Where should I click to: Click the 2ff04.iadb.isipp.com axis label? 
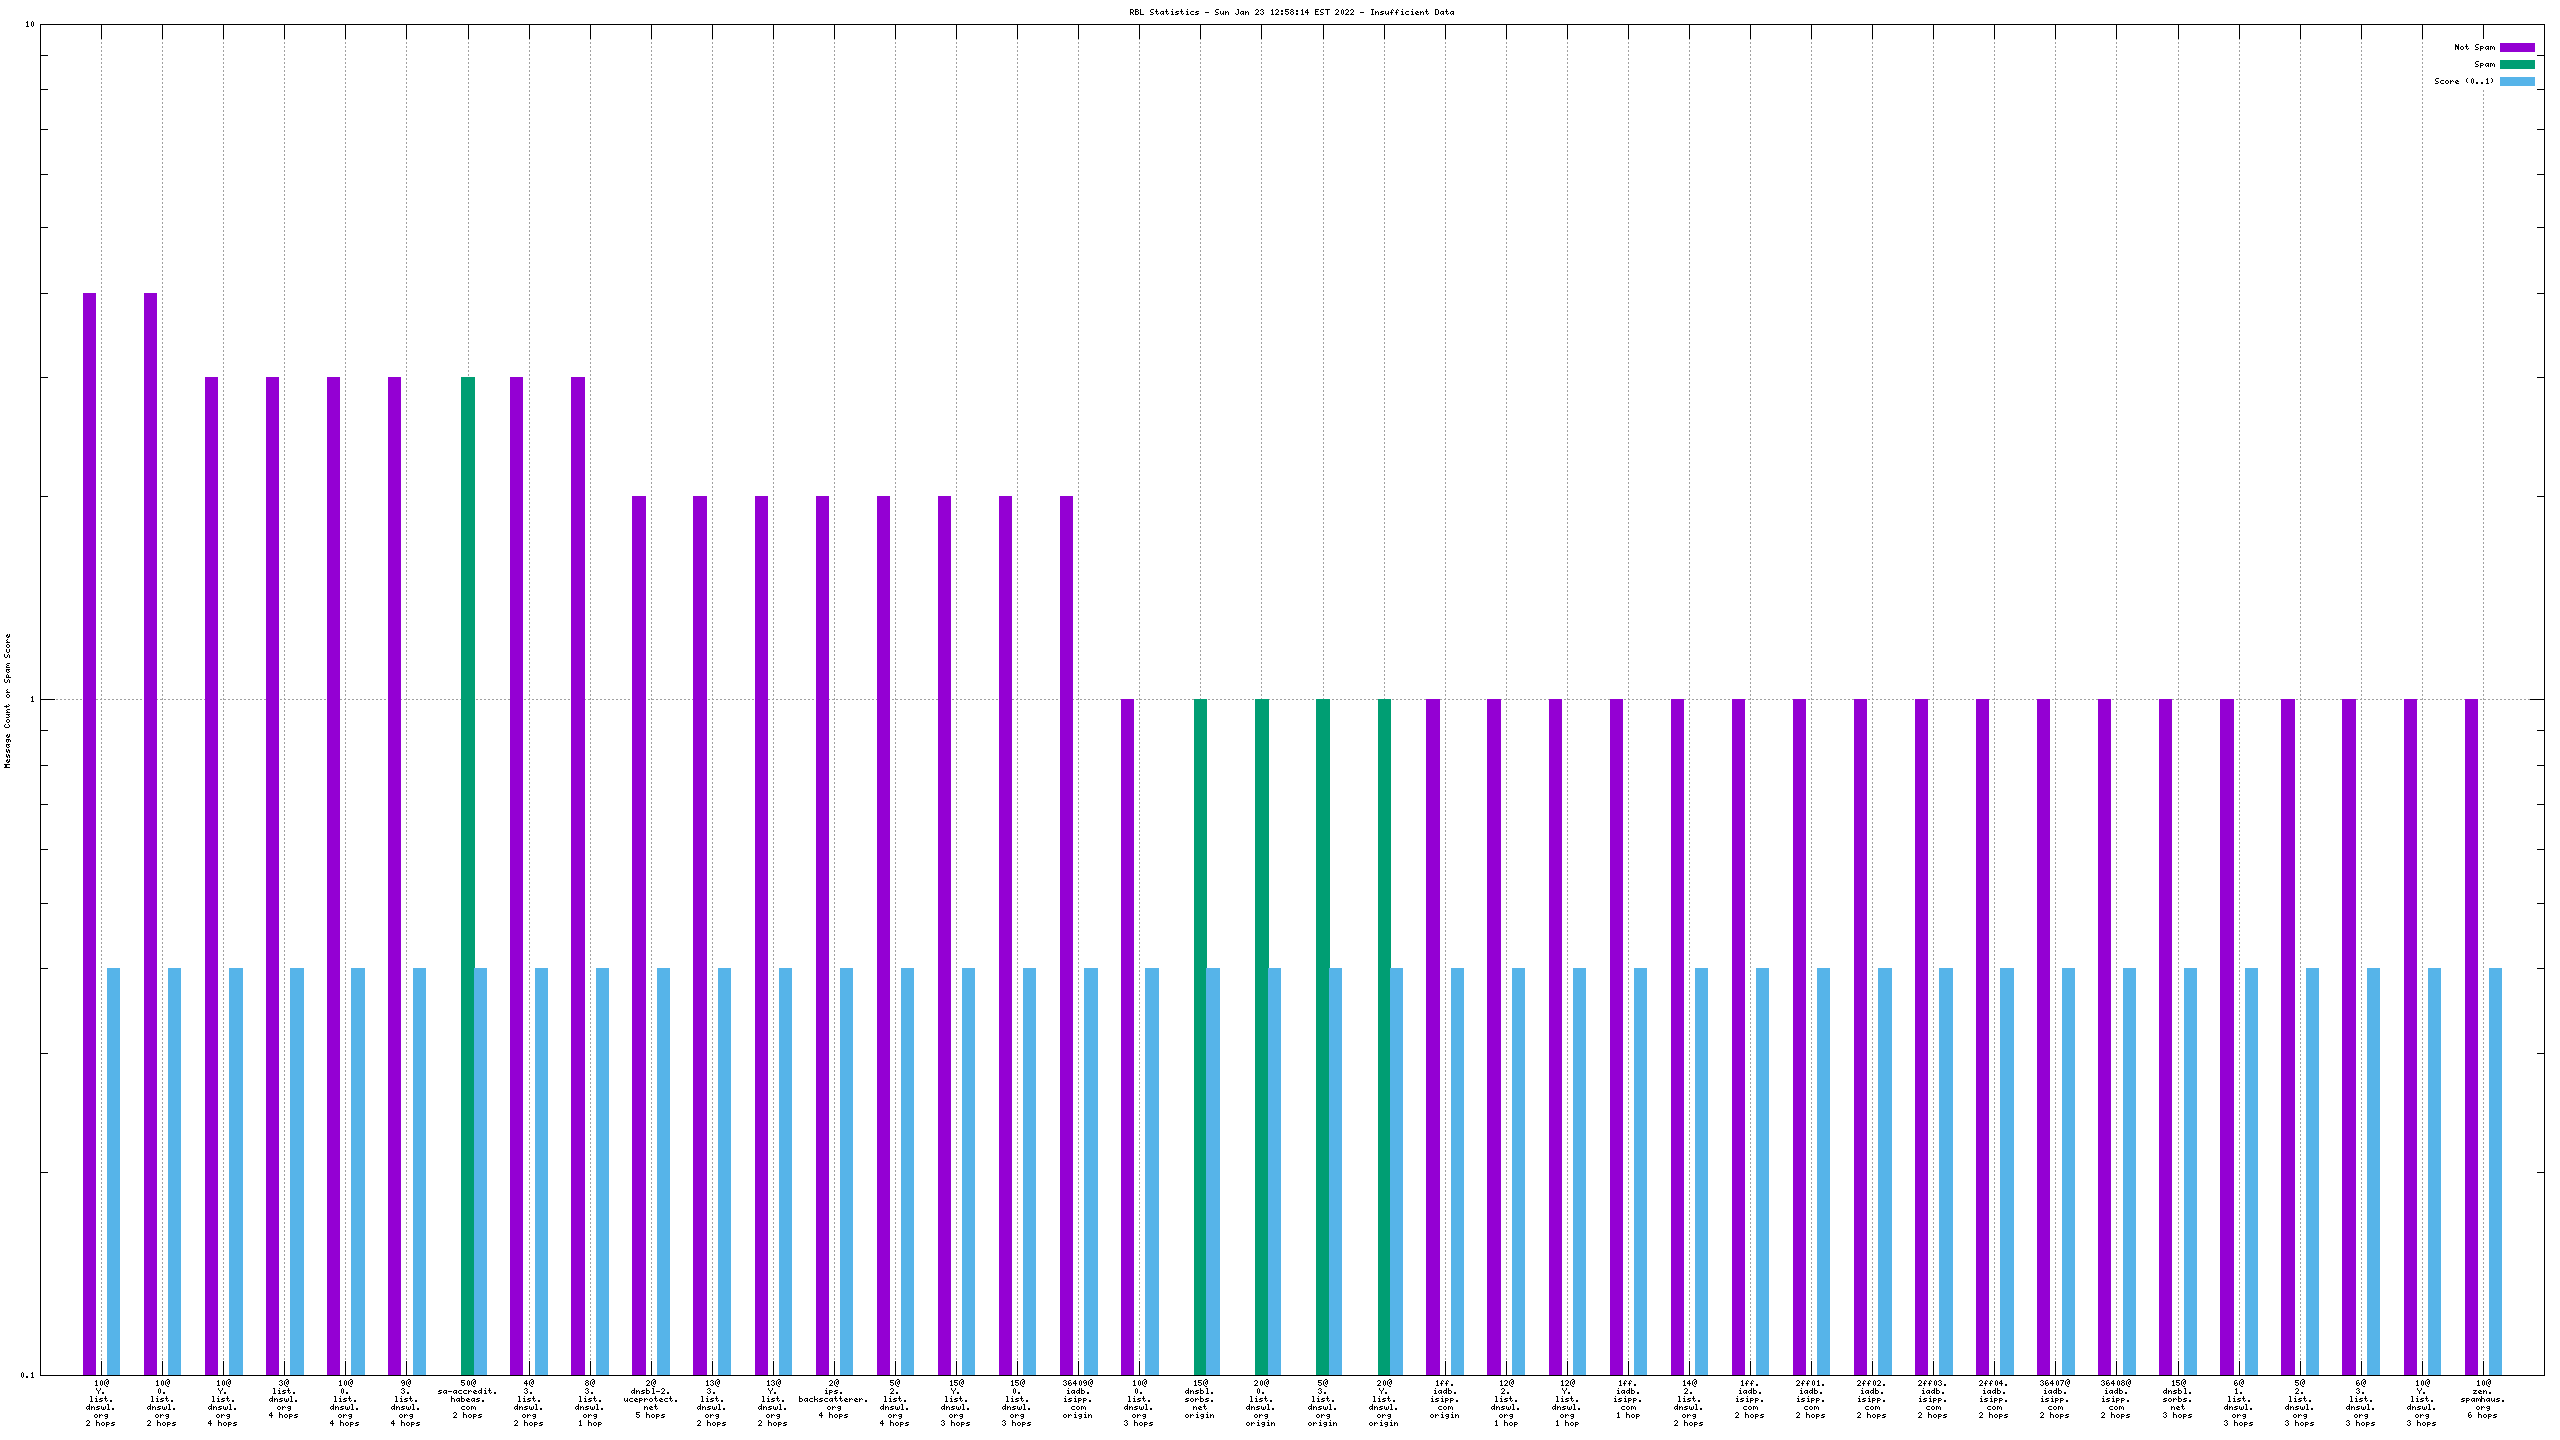tap(1993, 1399)
